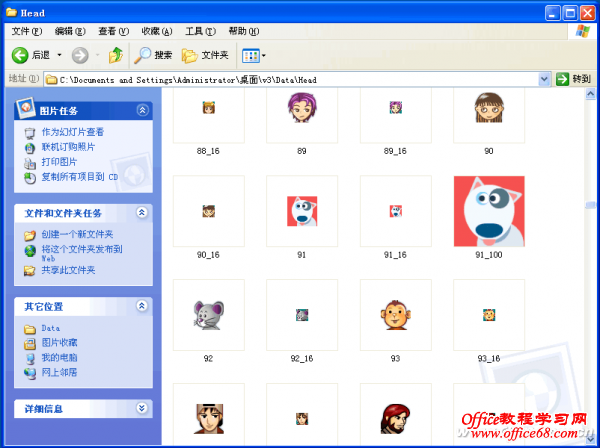
Task: Click 创建一个新文件夹 link
Action: point(77,234)
